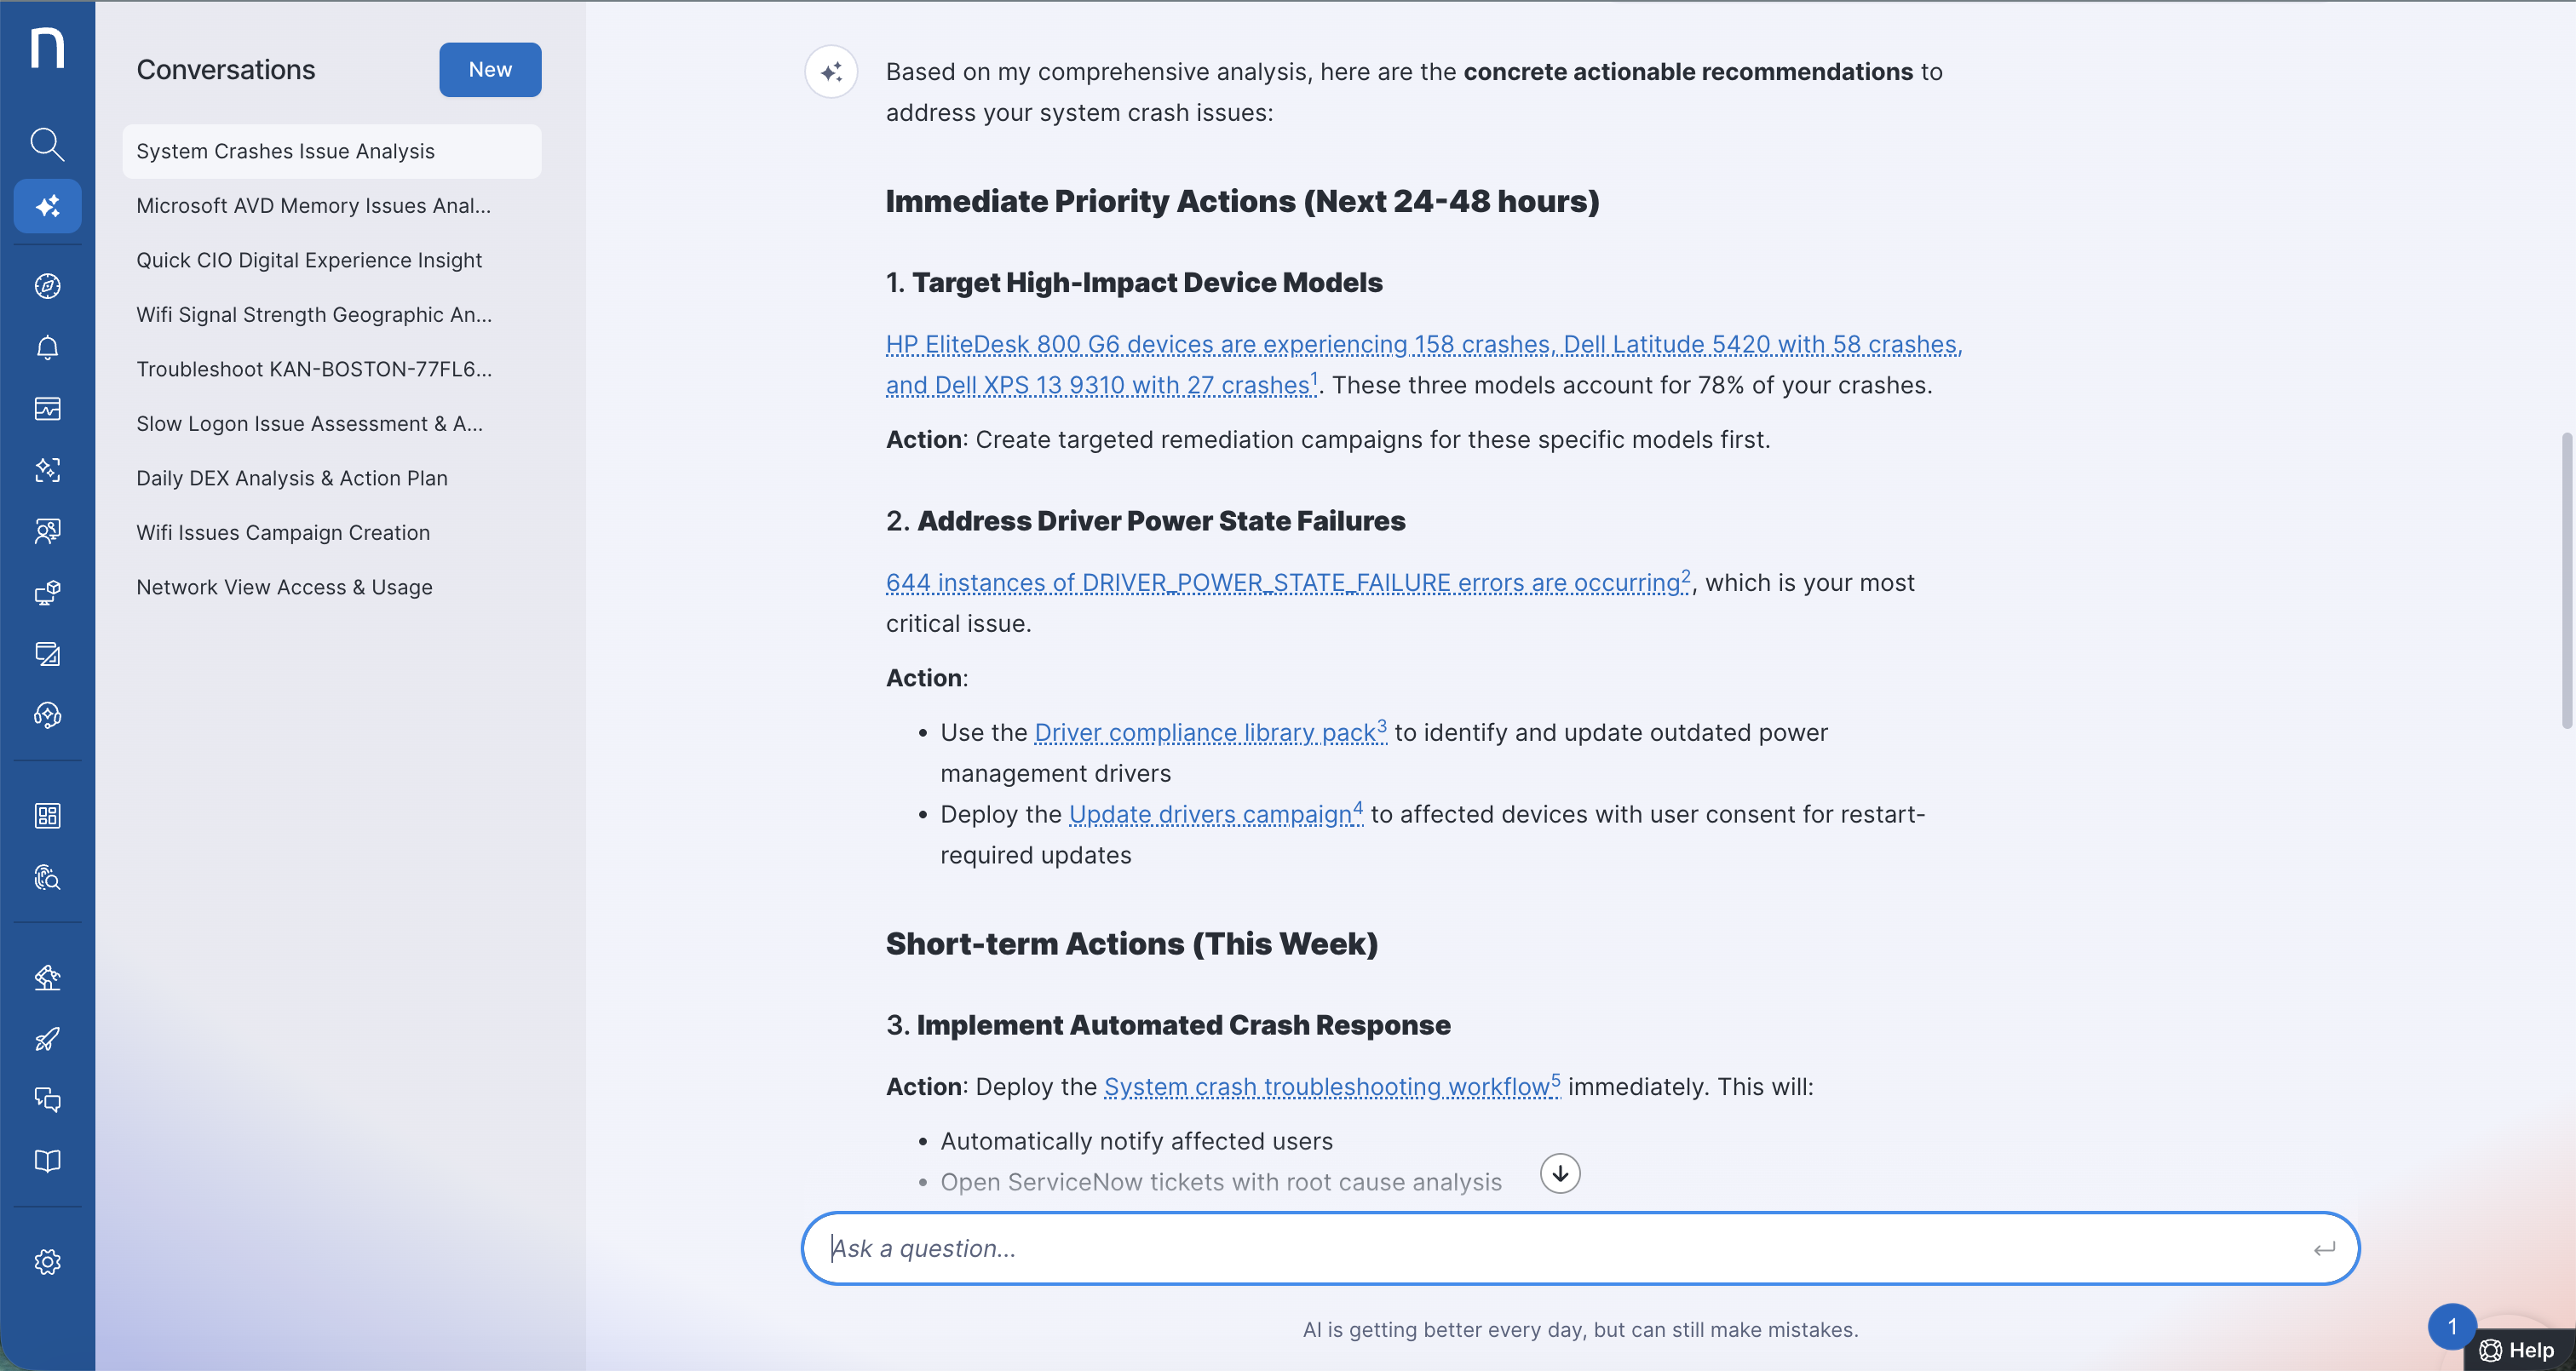
Task: Open Microsoft AVD Memory Issues conversation
Action: coord(313,206)
